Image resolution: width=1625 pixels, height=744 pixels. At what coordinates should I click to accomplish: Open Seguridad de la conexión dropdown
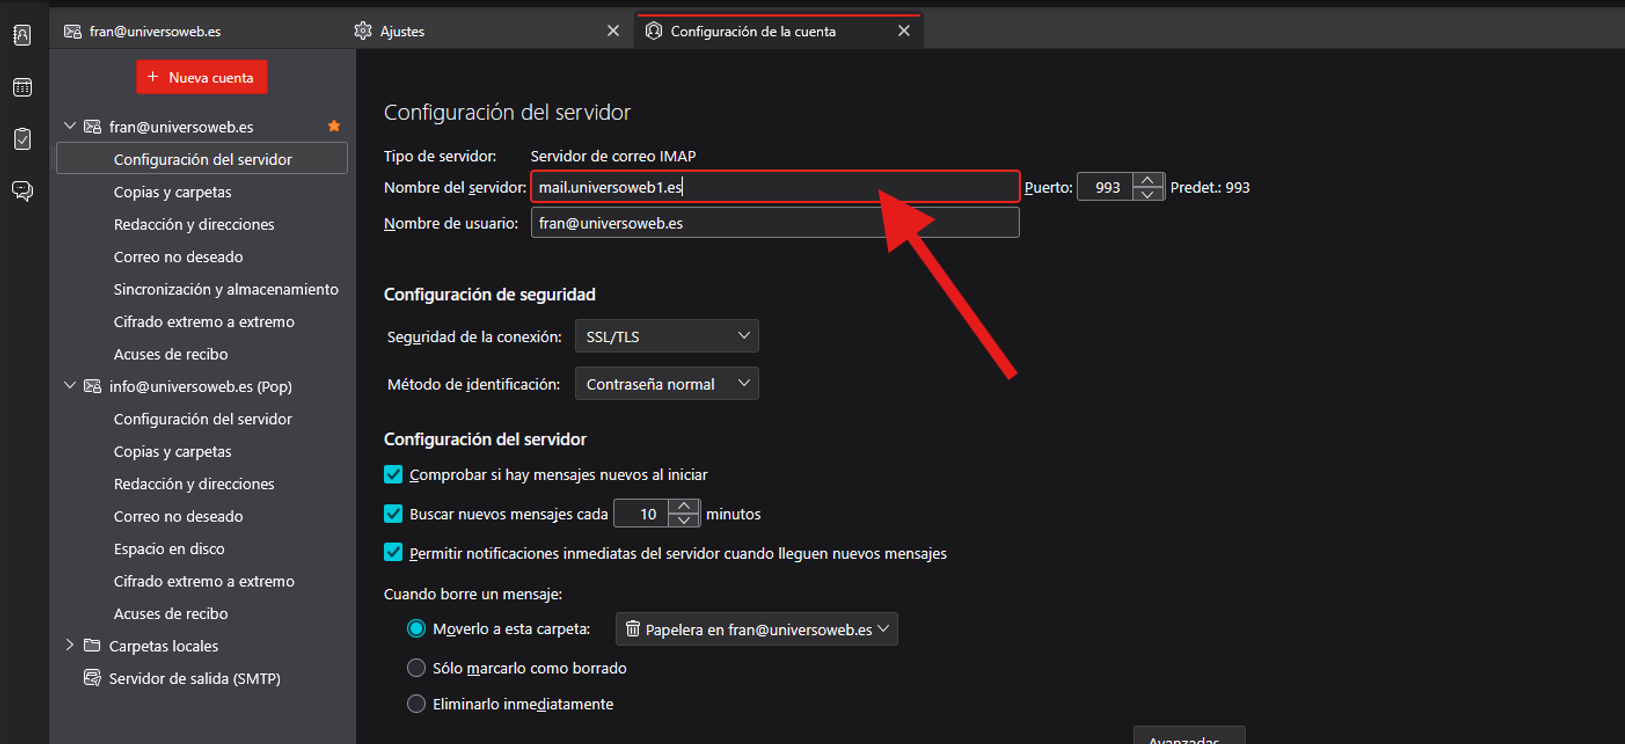[x=666, y=337]
